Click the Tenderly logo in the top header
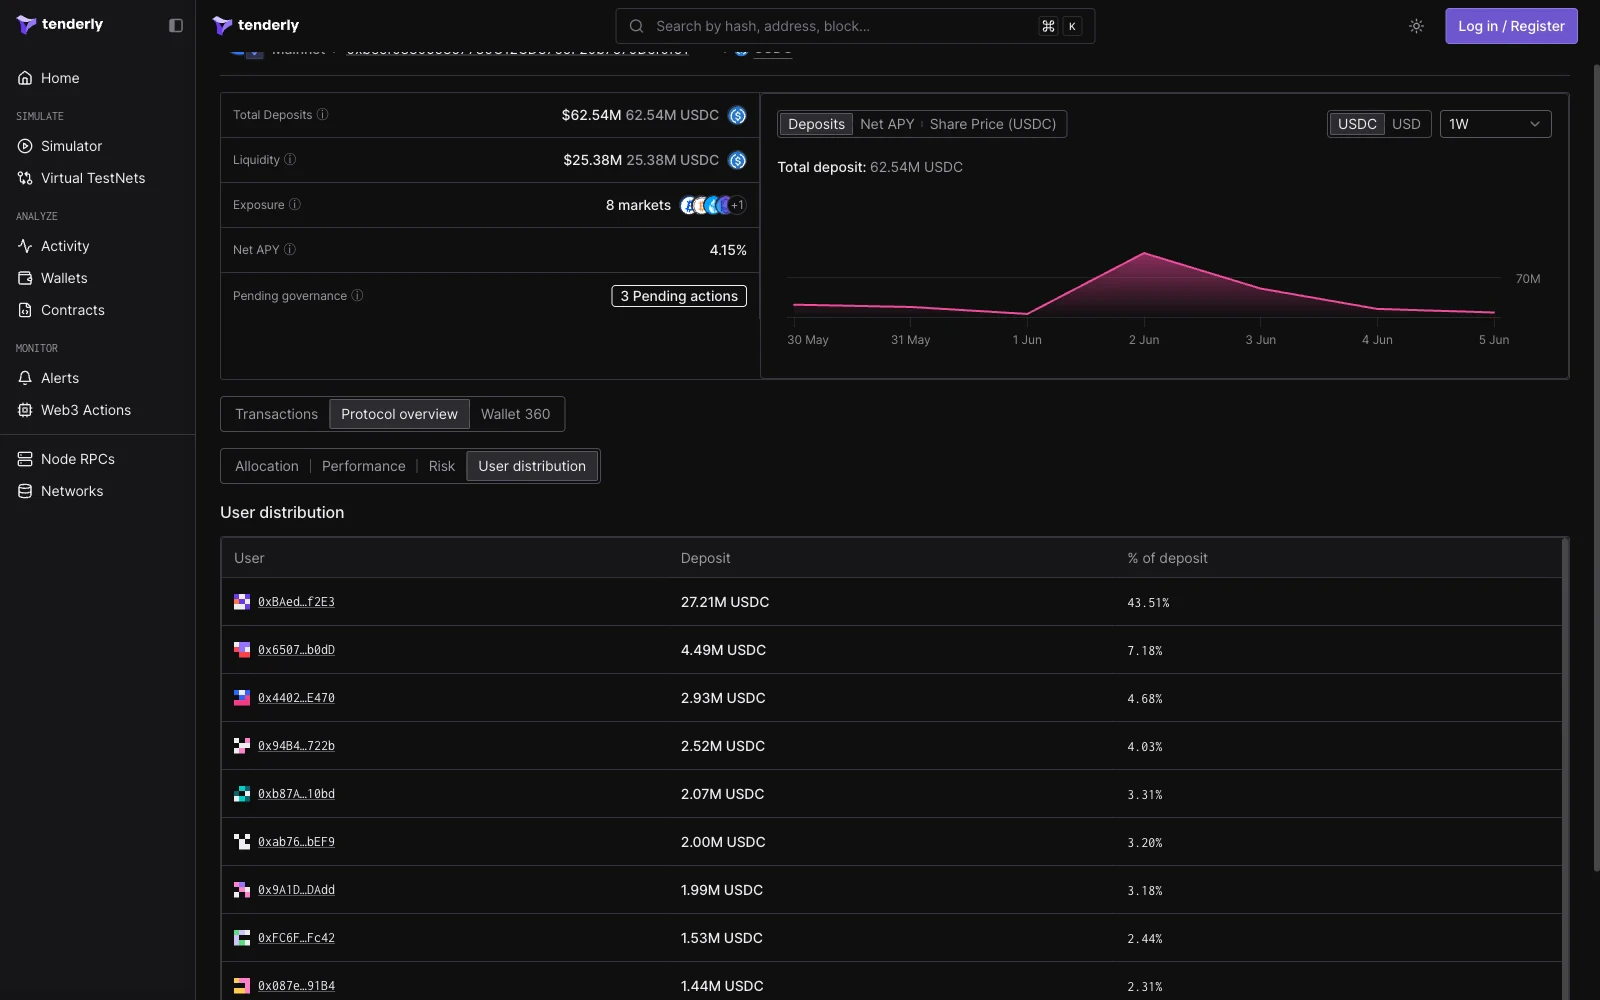Screen dimensions: 1600x1000 [256, 26]
